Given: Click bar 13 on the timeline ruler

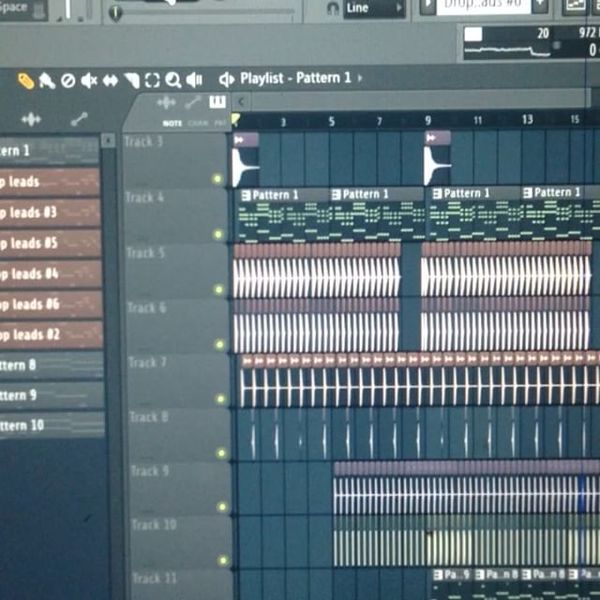Looking at the screenshot, I should [527, 119].
